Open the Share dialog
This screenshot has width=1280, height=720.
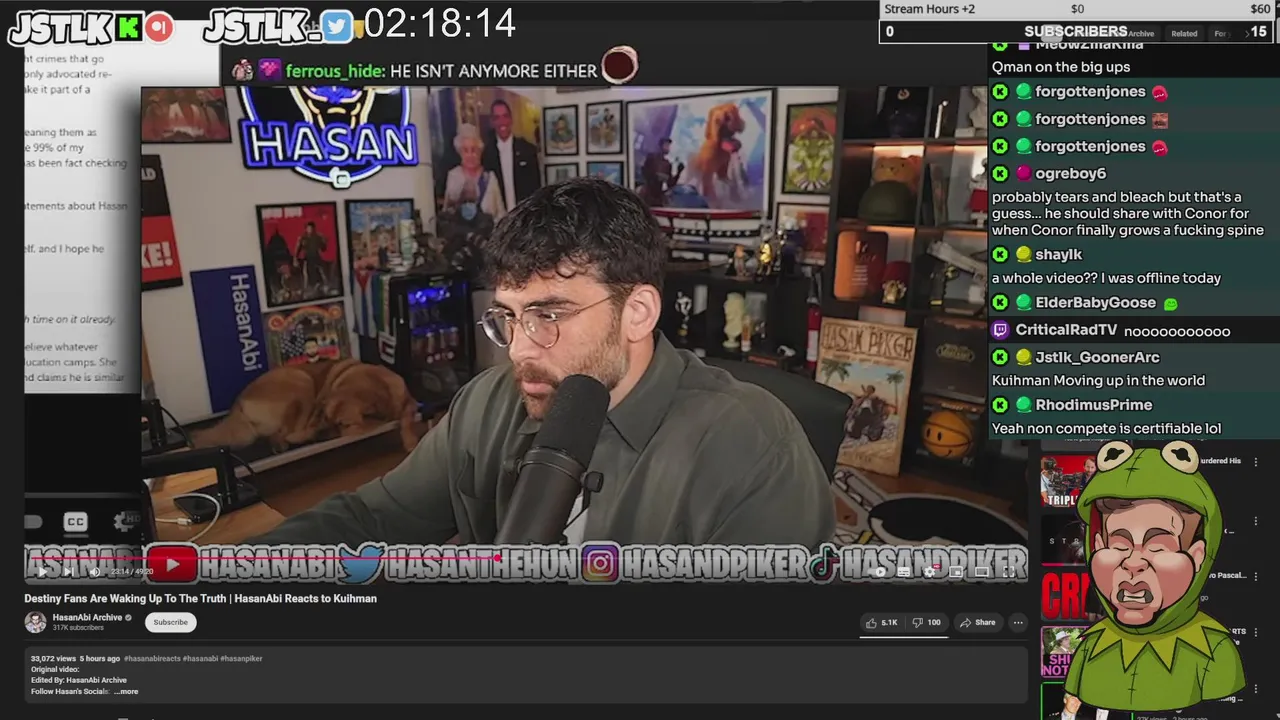click(x=978, y=622)
